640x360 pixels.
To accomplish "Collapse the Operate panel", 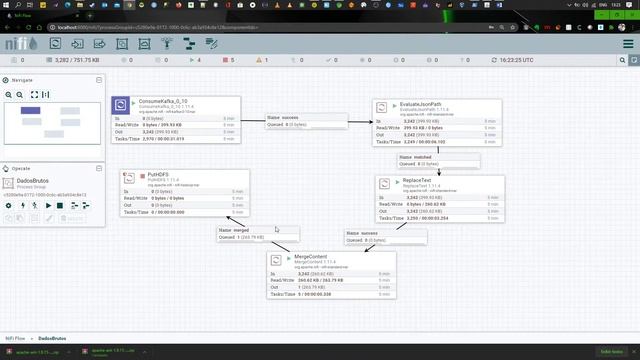I will tap(99, 168).
